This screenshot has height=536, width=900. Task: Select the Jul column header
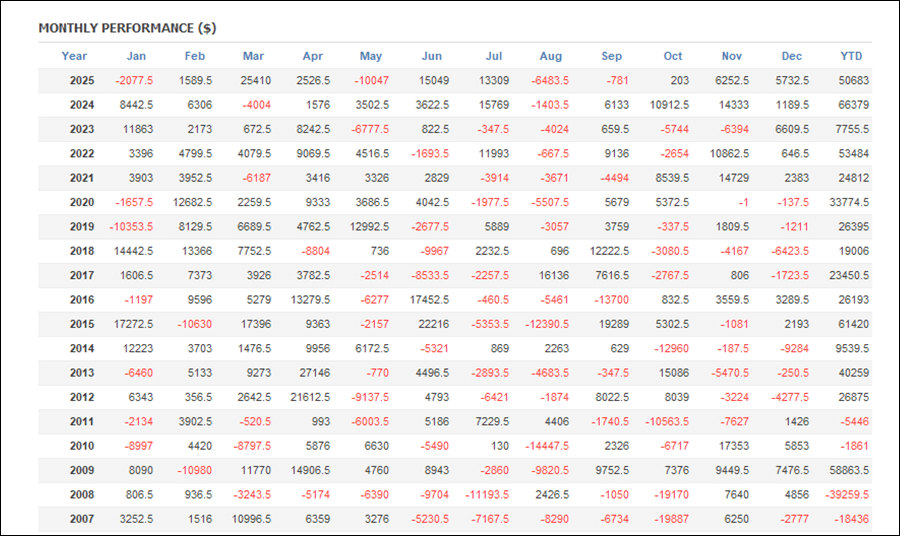tap(494, 56)
